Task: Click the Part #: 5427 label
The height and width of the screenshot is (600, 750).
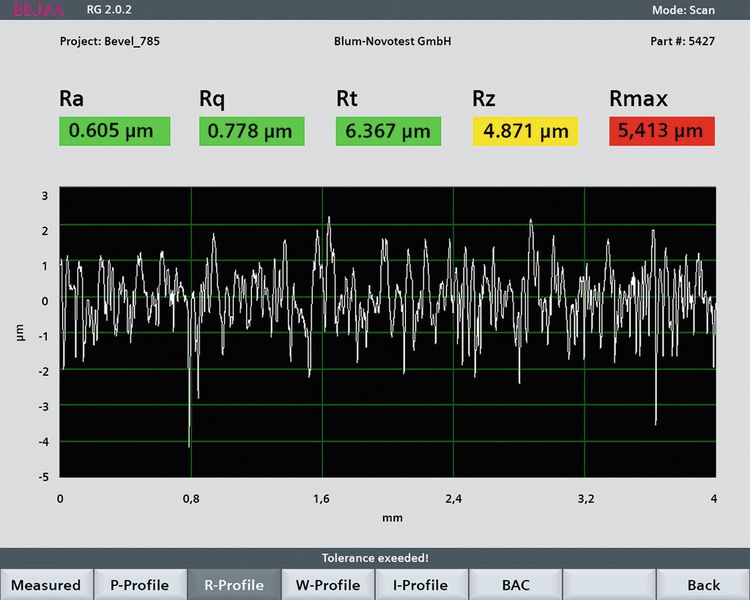Action: pos(681,44)
